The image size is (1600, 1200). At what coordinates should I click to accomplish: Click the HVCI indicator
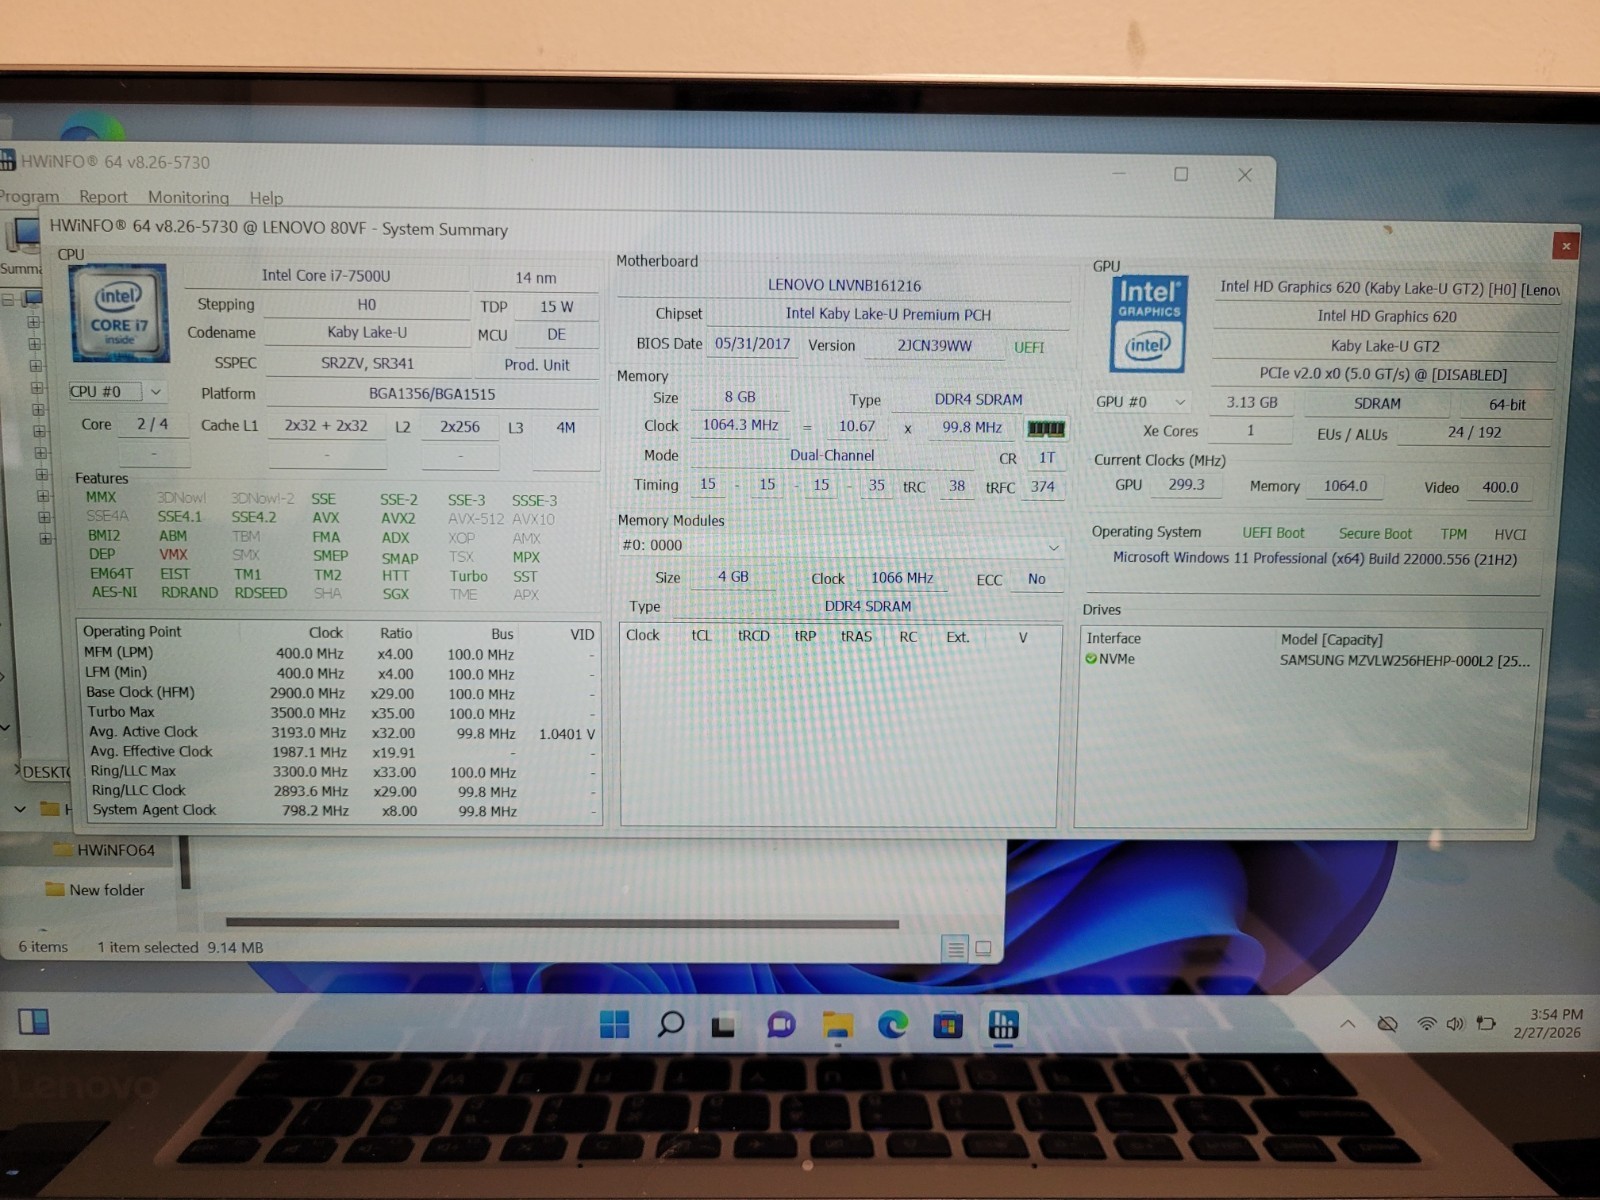click(1510, 534)
